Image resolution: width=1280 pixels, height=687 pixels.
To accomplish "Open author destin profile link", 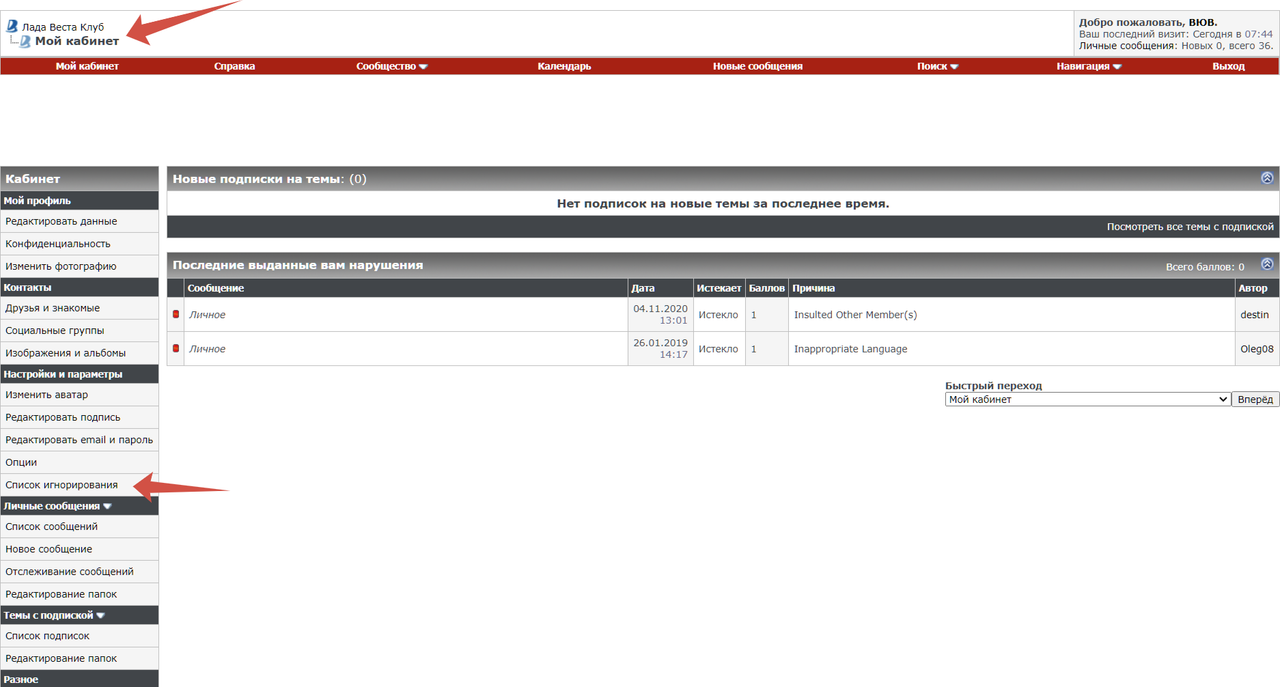I will [1254, 314].
